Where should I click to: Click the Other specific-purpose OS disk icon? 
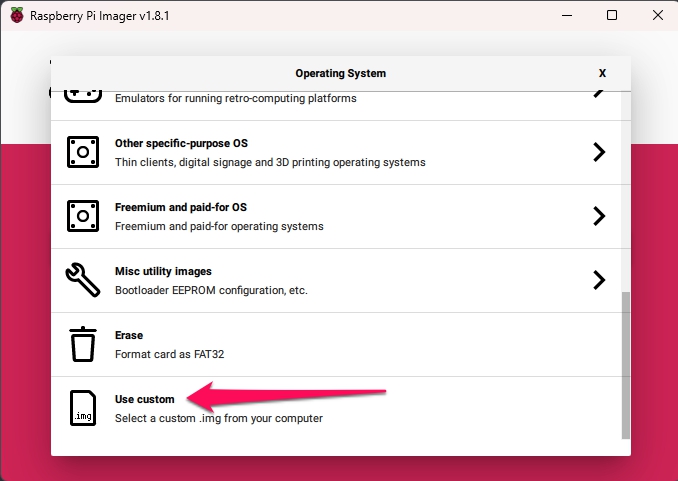[x=83, y=152]
